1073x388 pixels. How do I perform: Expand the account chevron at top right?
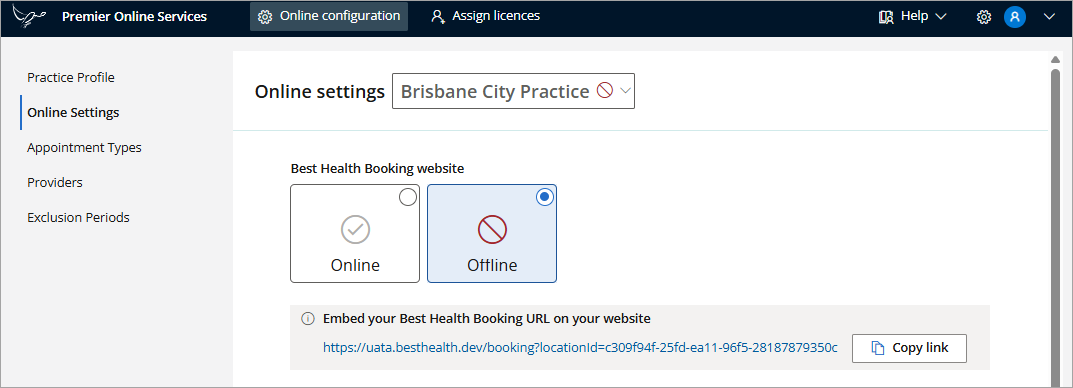click(1050, 16)
